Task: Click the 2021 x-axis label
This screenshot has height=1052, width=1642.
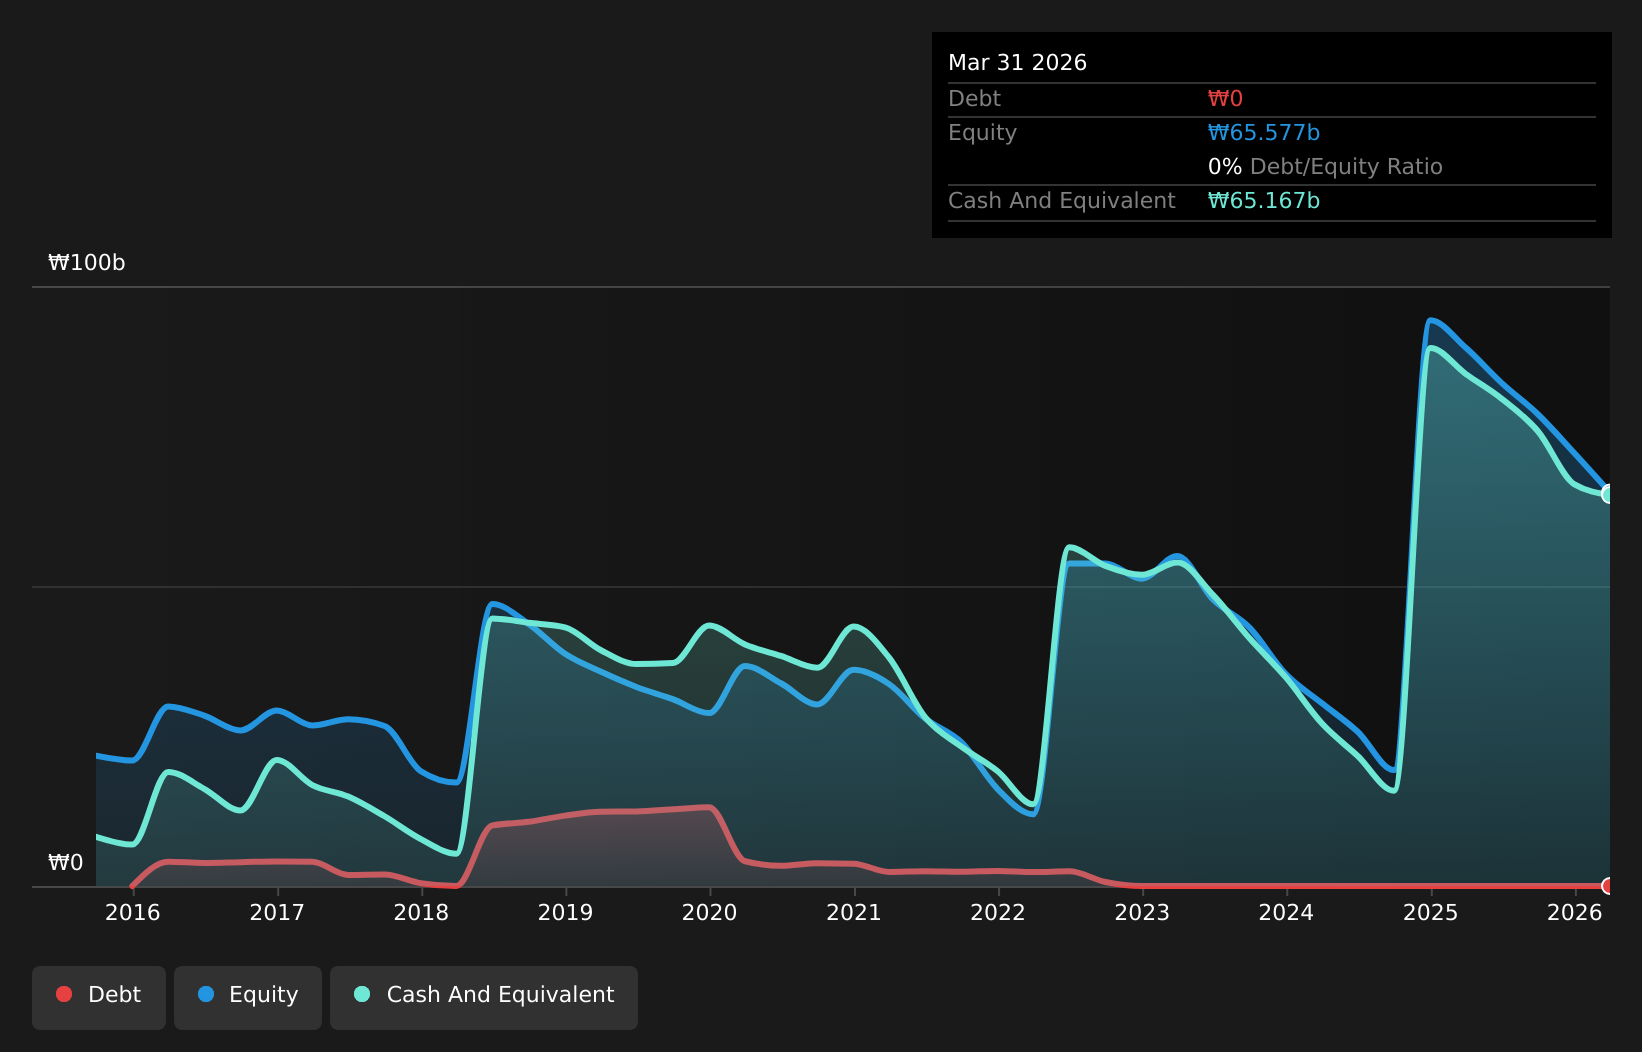Action: pos(854,912)
